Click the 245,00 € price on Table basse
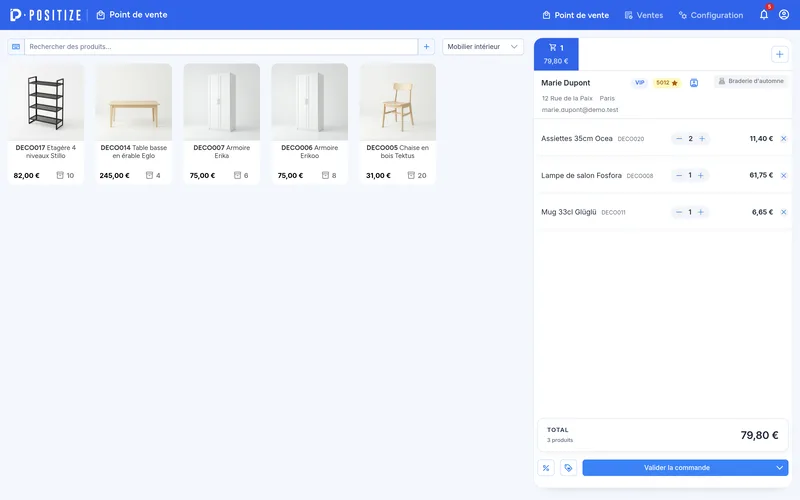800x500 pixels. point(114,176)
